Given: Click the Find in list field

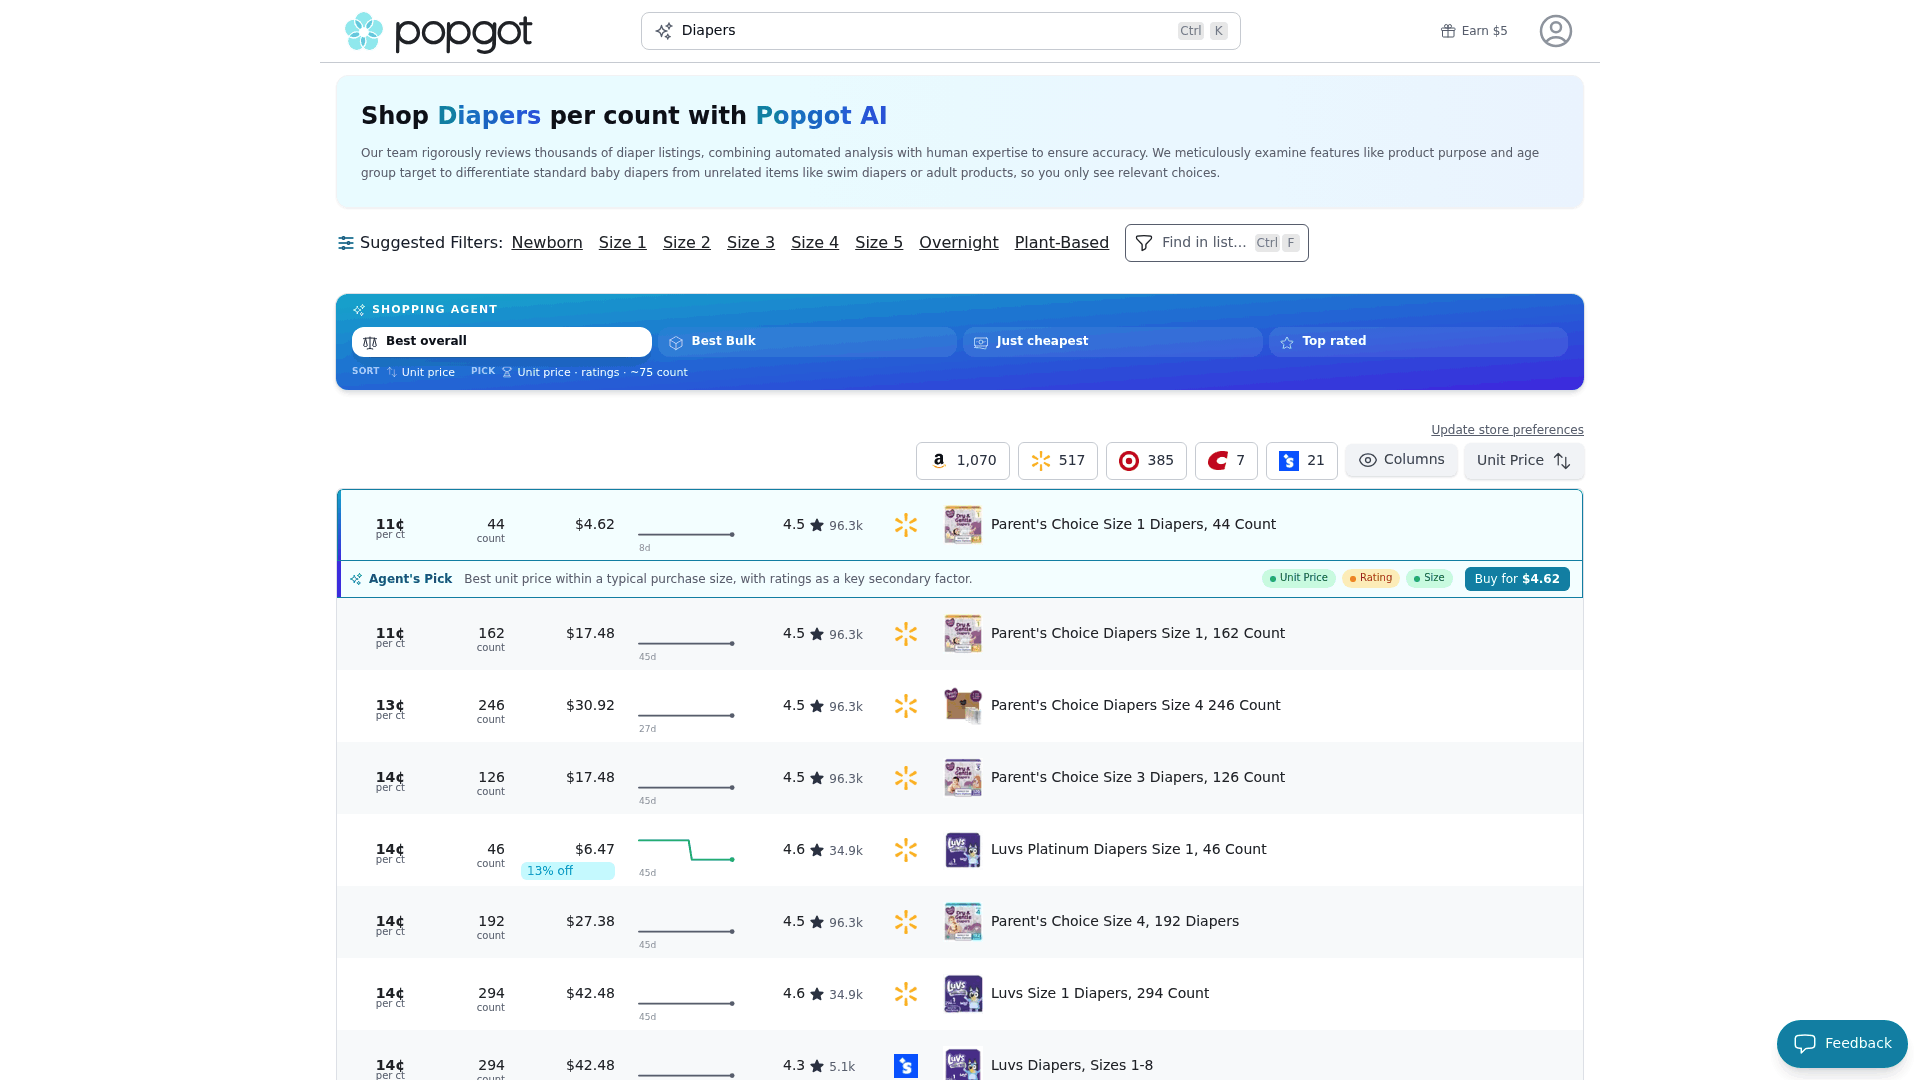Looking at the screenshot, I should tap(1216, 243).
